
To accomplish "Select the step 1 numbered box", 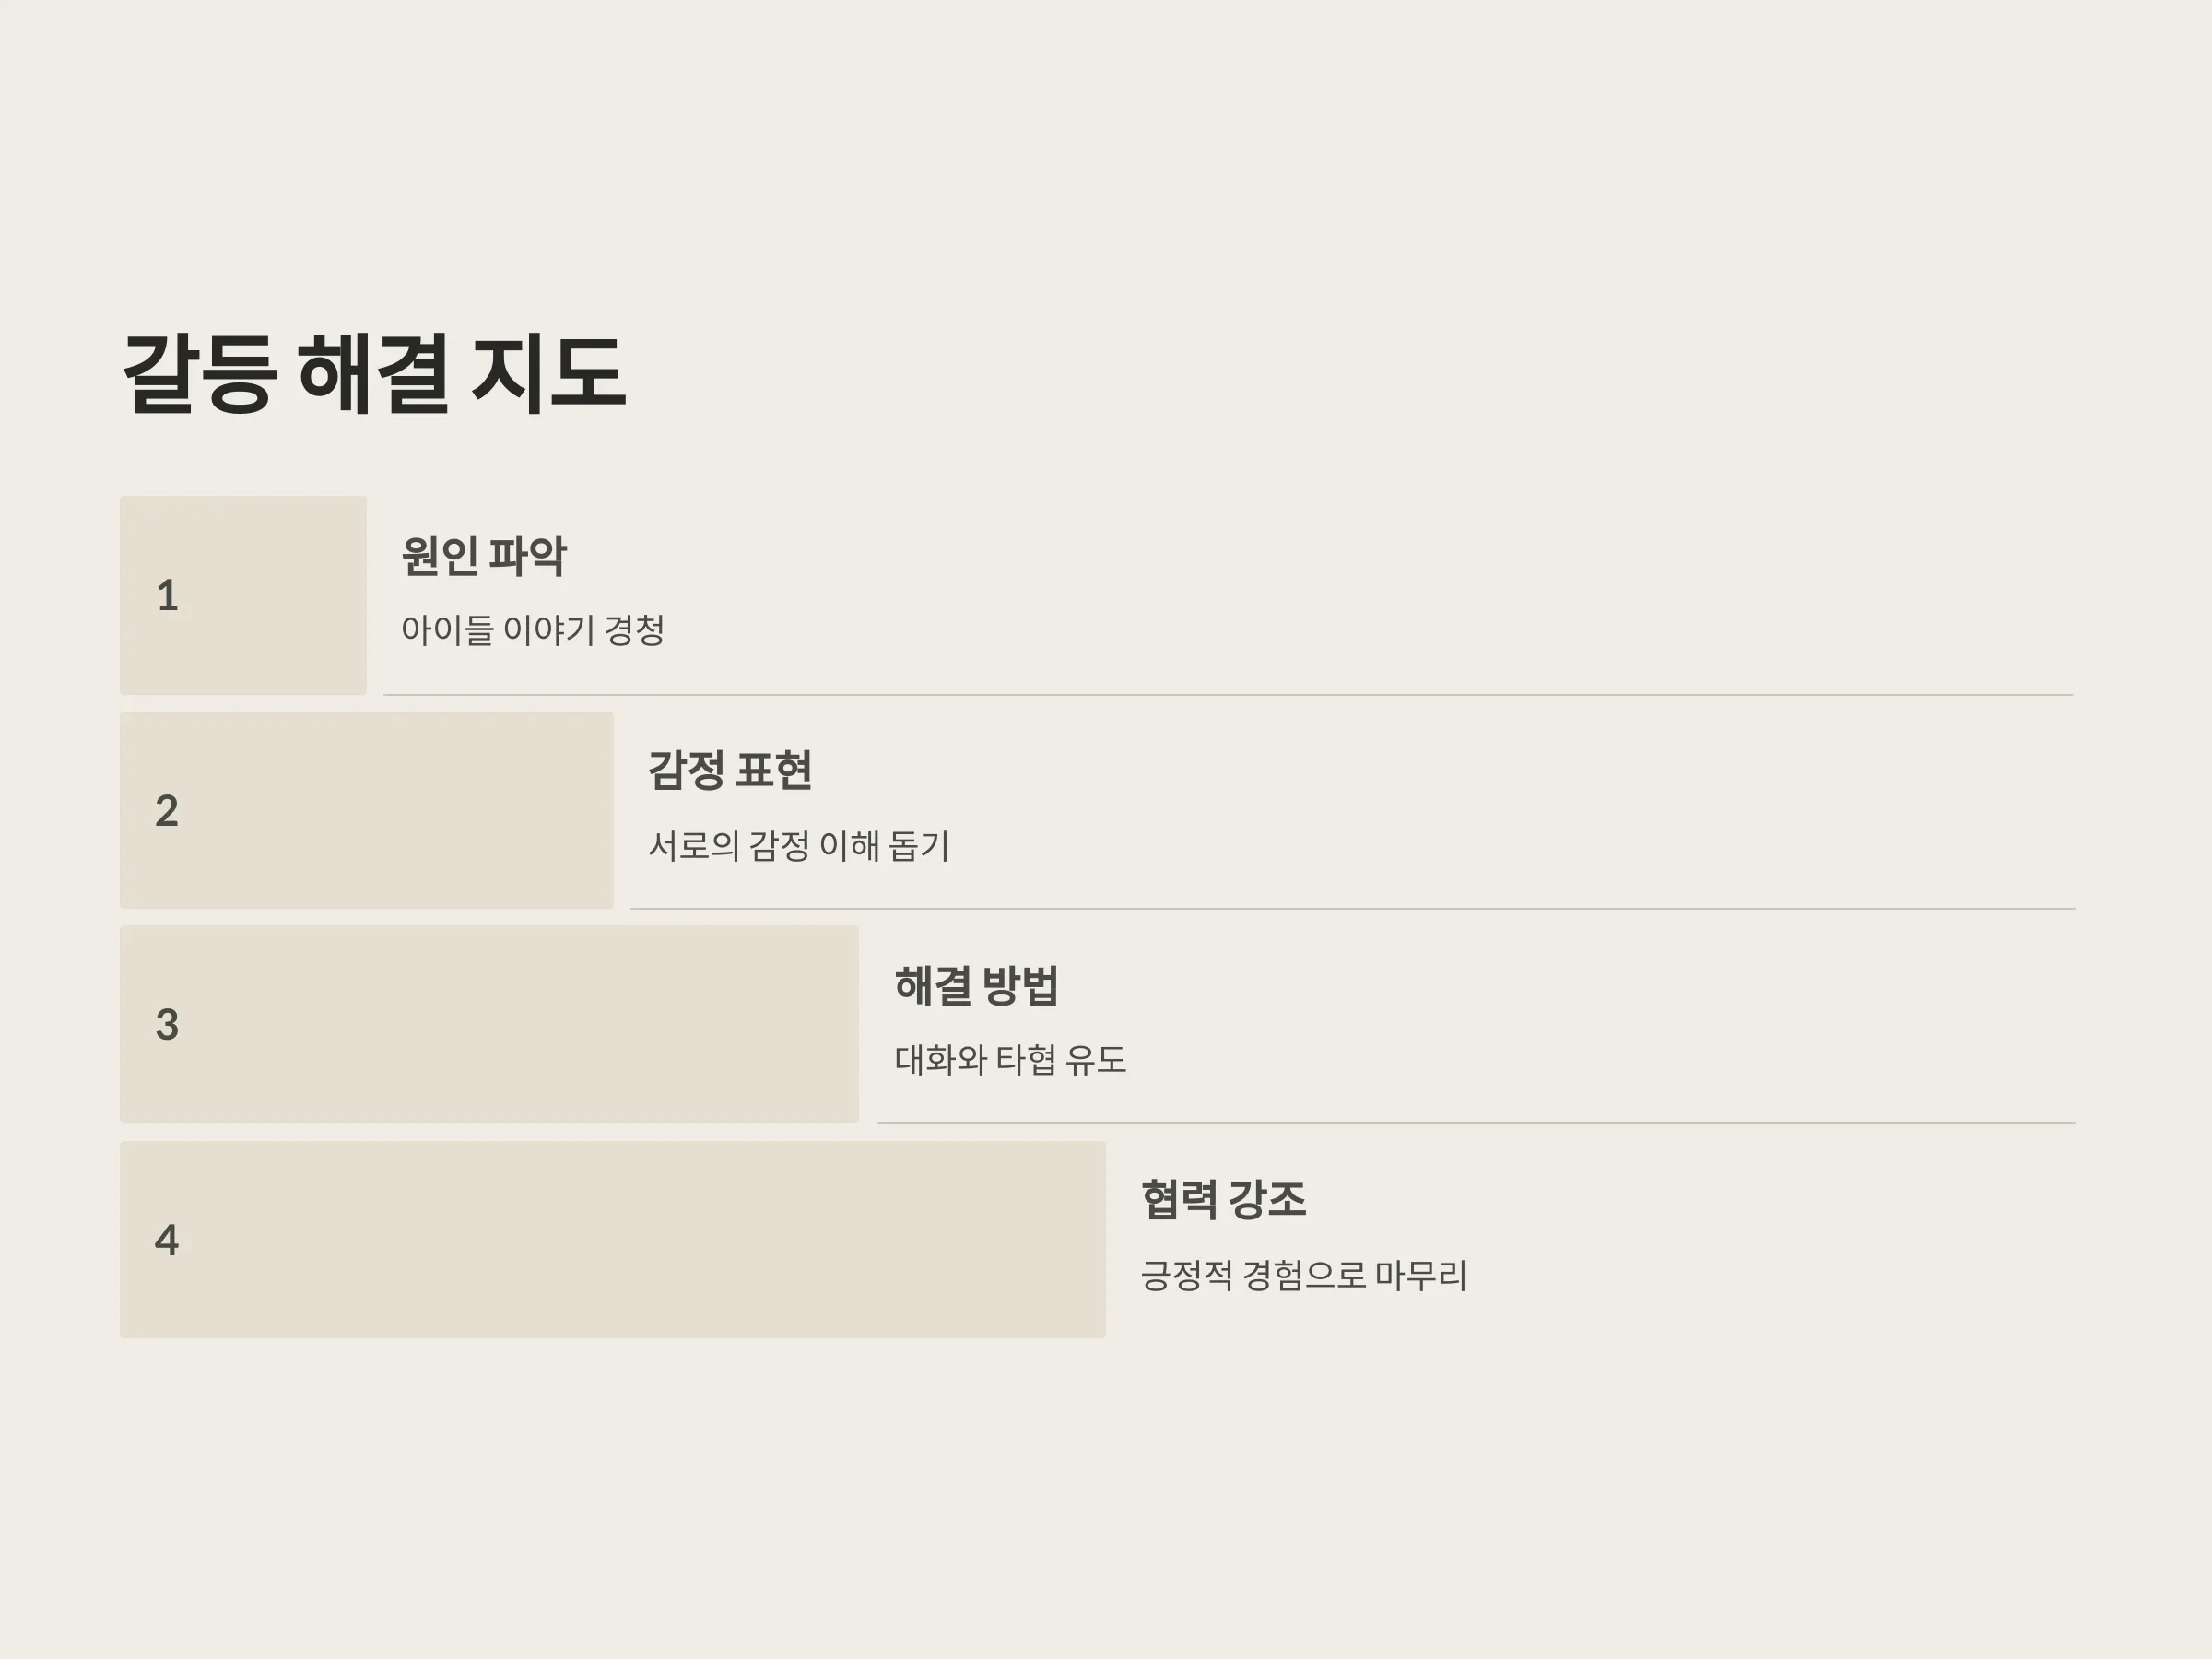I will (x=243, y=595).
